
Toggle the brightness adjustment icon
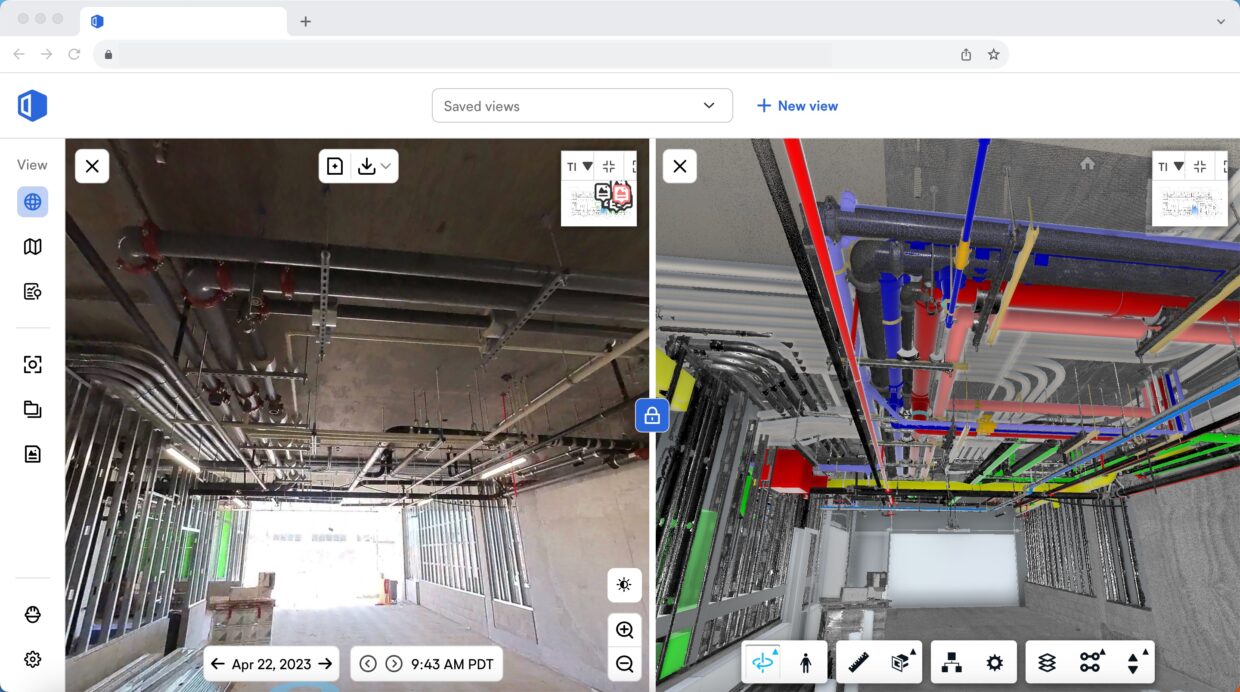tap(624, 586)
